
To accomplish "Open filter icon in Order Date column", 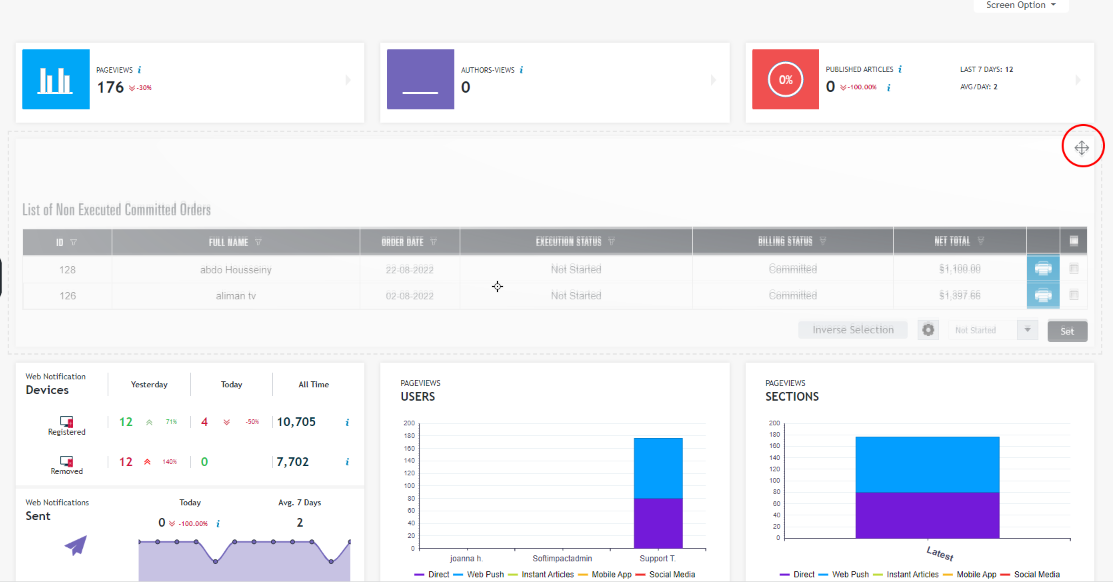I will coord(433,242).
